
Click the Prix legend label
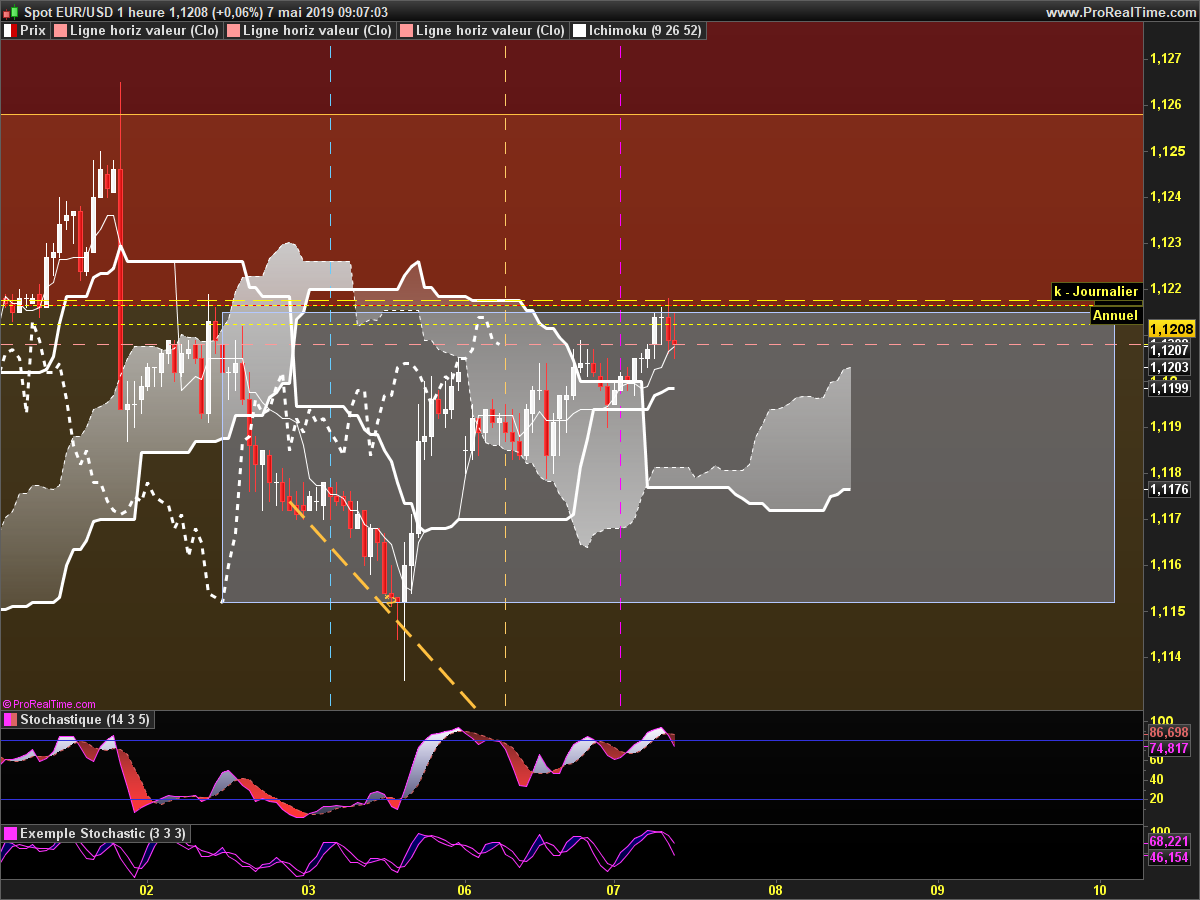(33, 31)
